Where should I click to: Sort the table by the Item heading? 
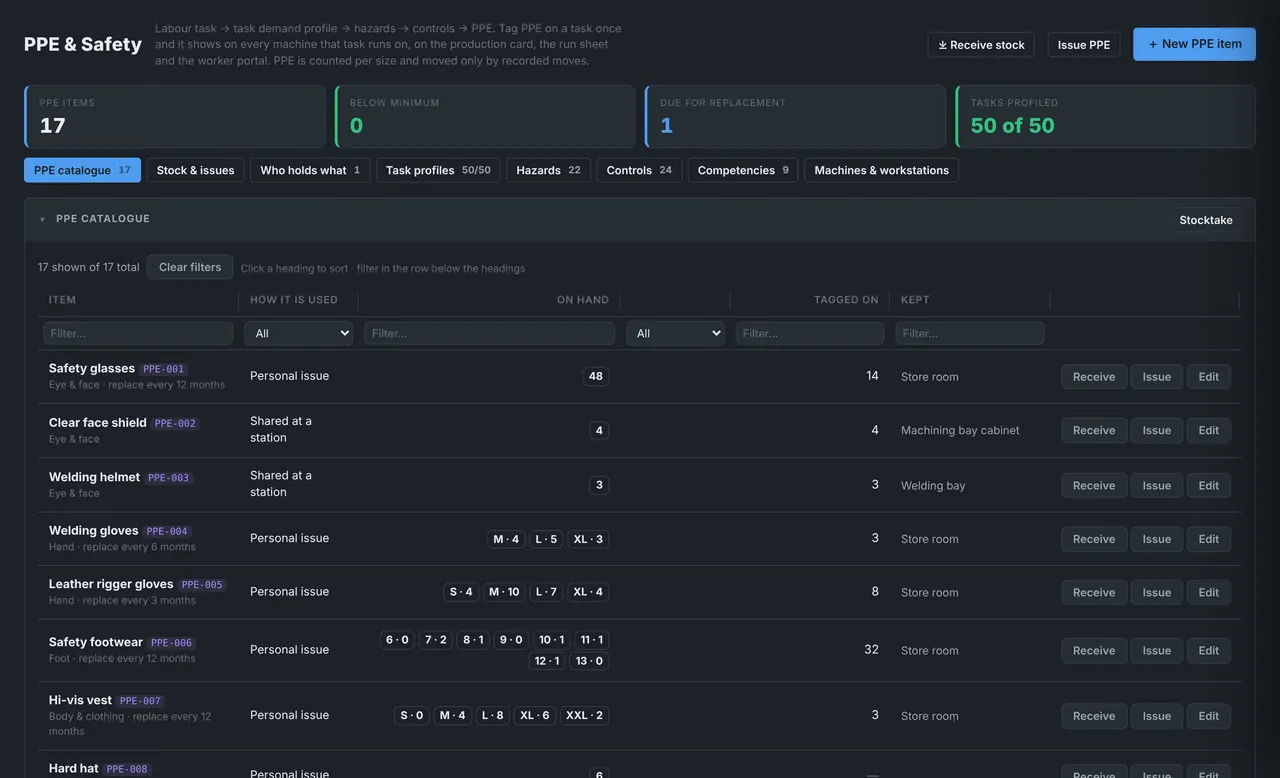coord(62,300)
